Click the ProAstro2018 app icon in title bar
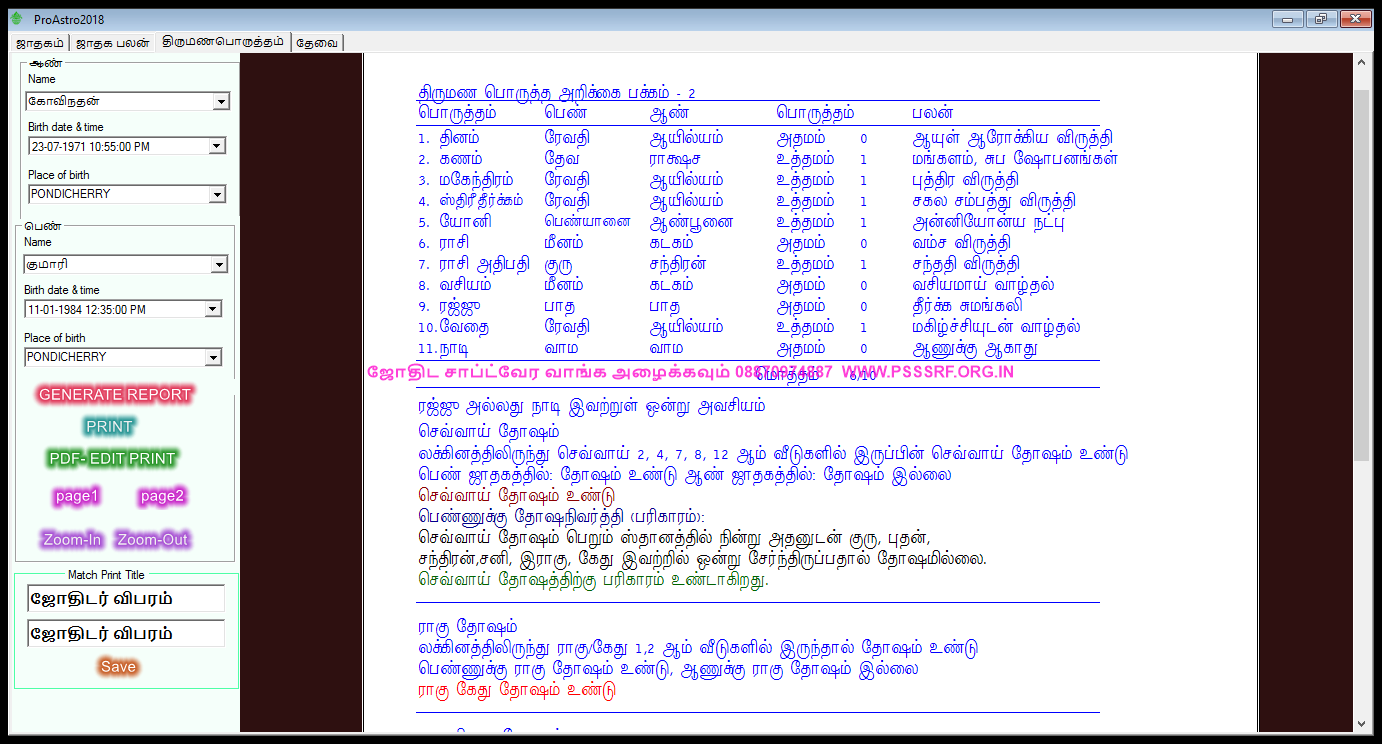This screenshot has width=1382, height=744. (16, 19)
